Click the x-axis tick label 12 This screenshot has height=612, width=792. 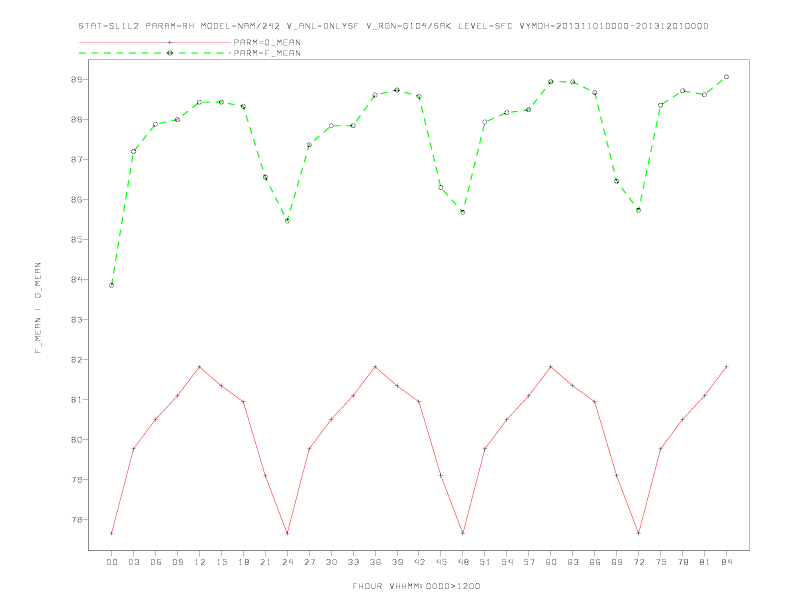(x=200, y=562)
